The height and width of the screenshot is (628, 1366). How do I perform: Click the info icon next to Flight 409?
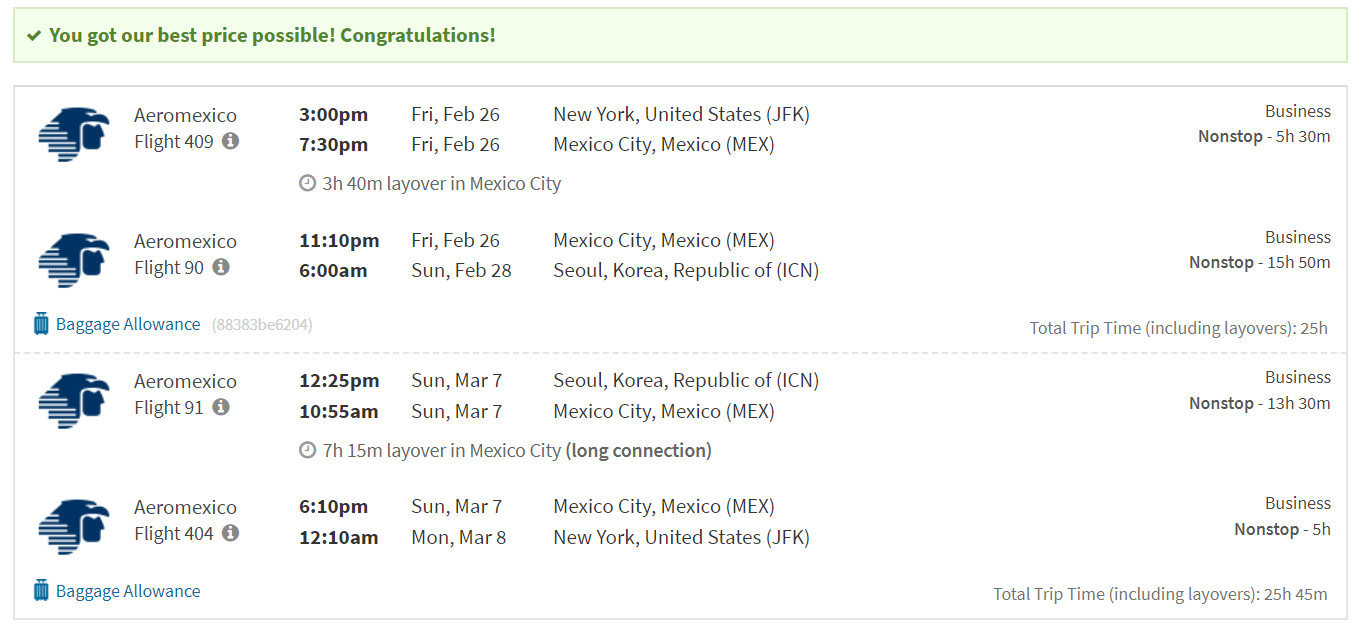230,141
